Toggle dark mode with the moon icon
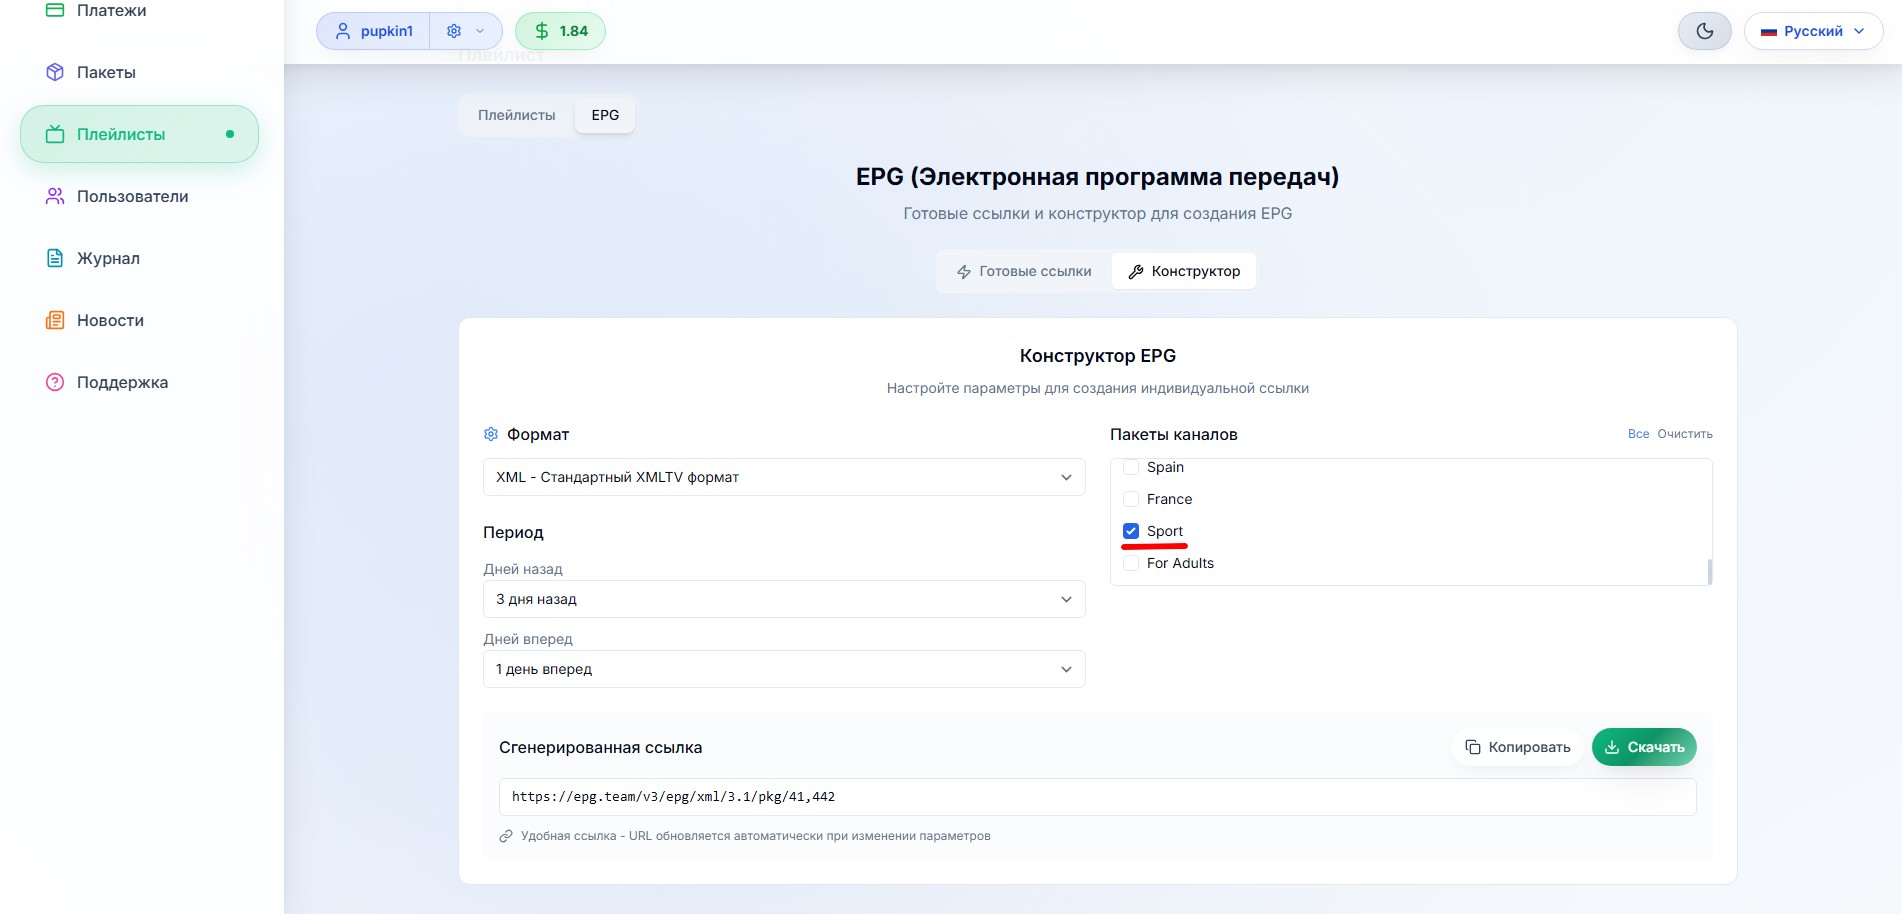Viewport: 1902px width, 914px height. 1704,31
